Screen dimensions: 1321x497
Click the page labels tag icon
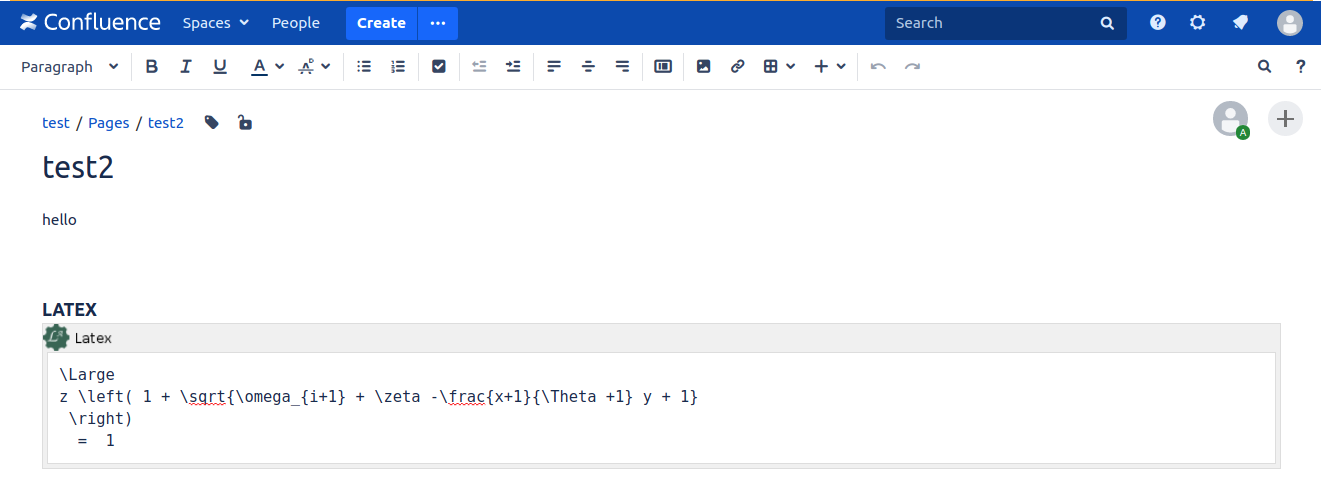(212, 123)
